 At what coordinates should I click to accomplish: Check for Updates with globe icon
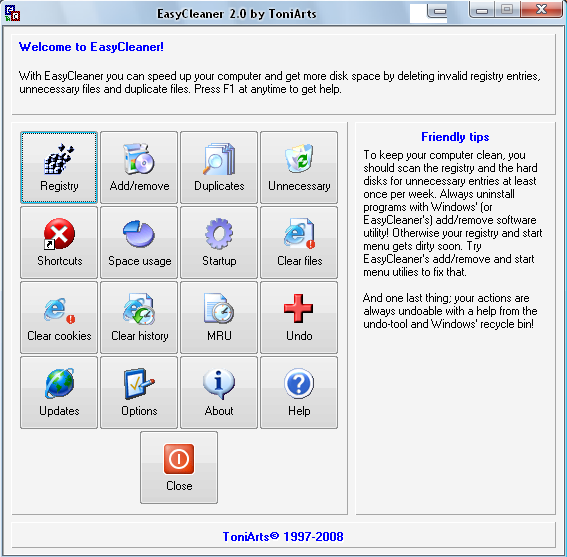tap(59, 392)
